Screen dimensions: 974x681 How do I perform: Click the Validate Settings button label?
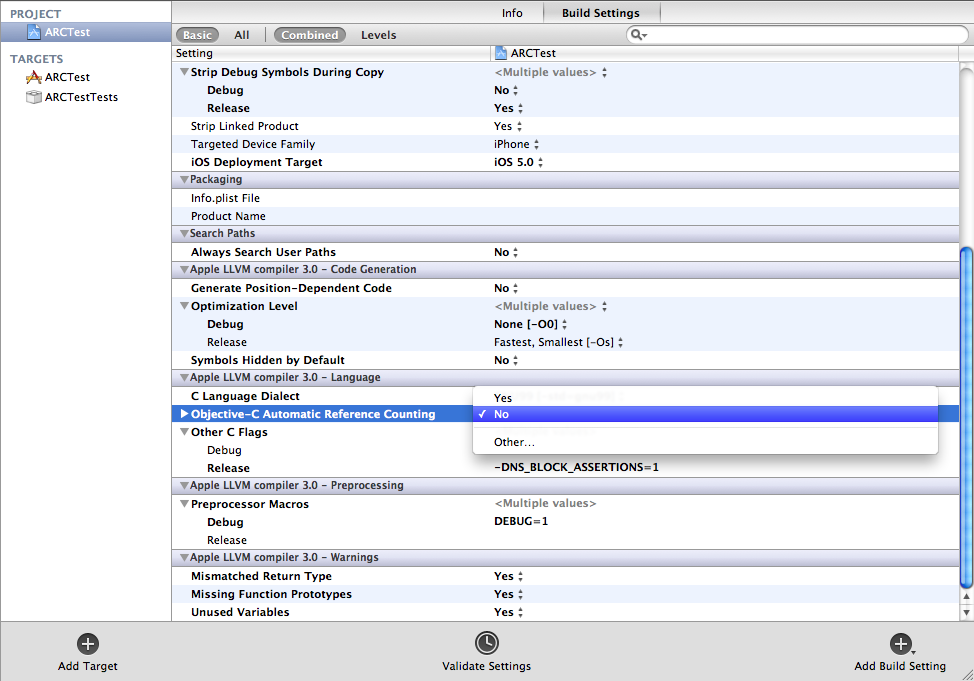tap(486, 666)
